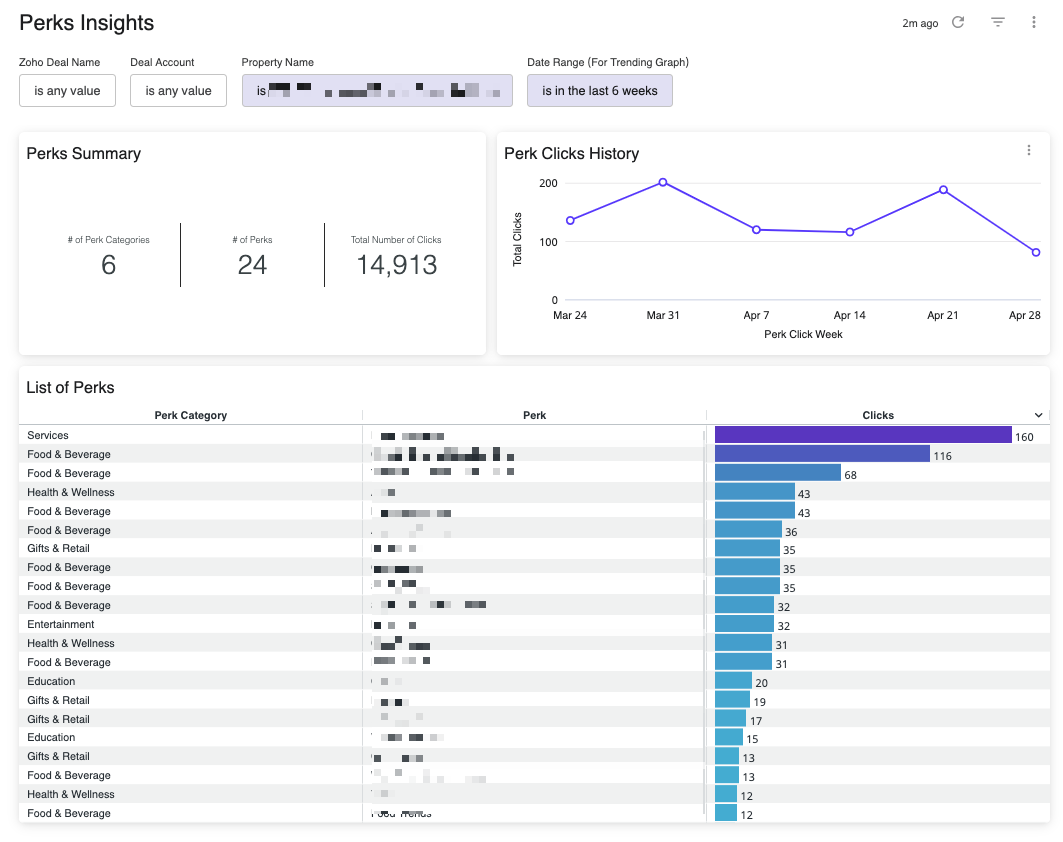Open the Deal Account filter dropdown
The image size is (1063, 842).
click(178, 90)
